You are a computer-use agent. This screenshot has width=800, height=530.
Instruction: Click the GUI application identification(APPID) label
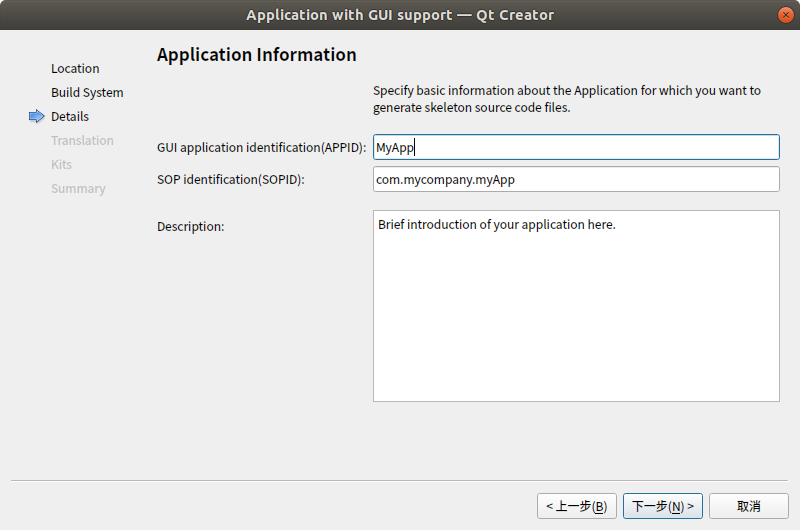261,148
